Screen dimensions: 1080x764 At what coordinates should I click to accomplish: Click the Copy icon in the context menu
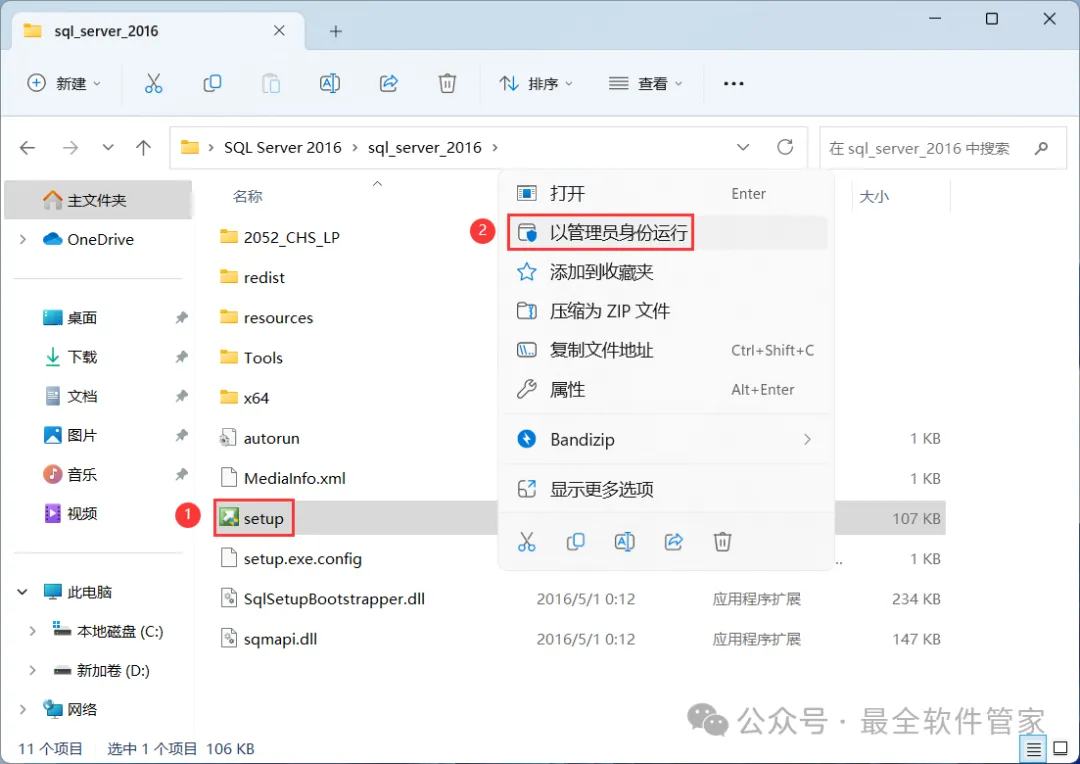(575, 541)
